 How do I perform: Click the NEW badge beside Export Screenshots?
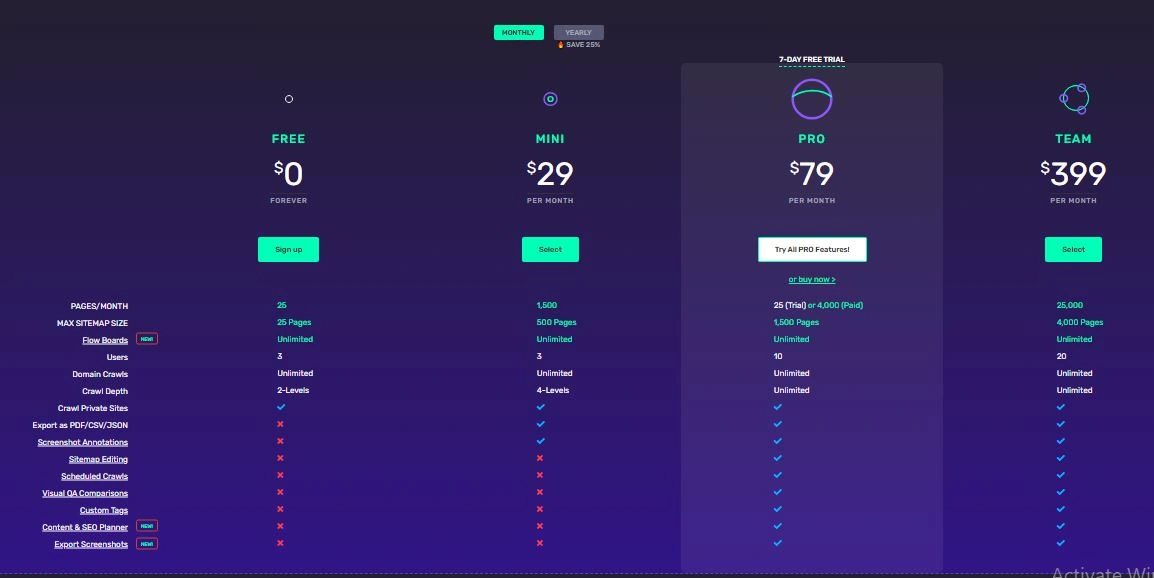[147, 543]
